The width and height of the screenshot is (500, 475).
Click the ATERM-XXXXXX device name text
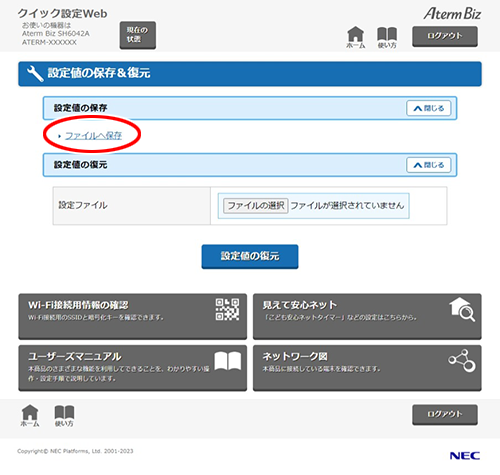point(49,42)
